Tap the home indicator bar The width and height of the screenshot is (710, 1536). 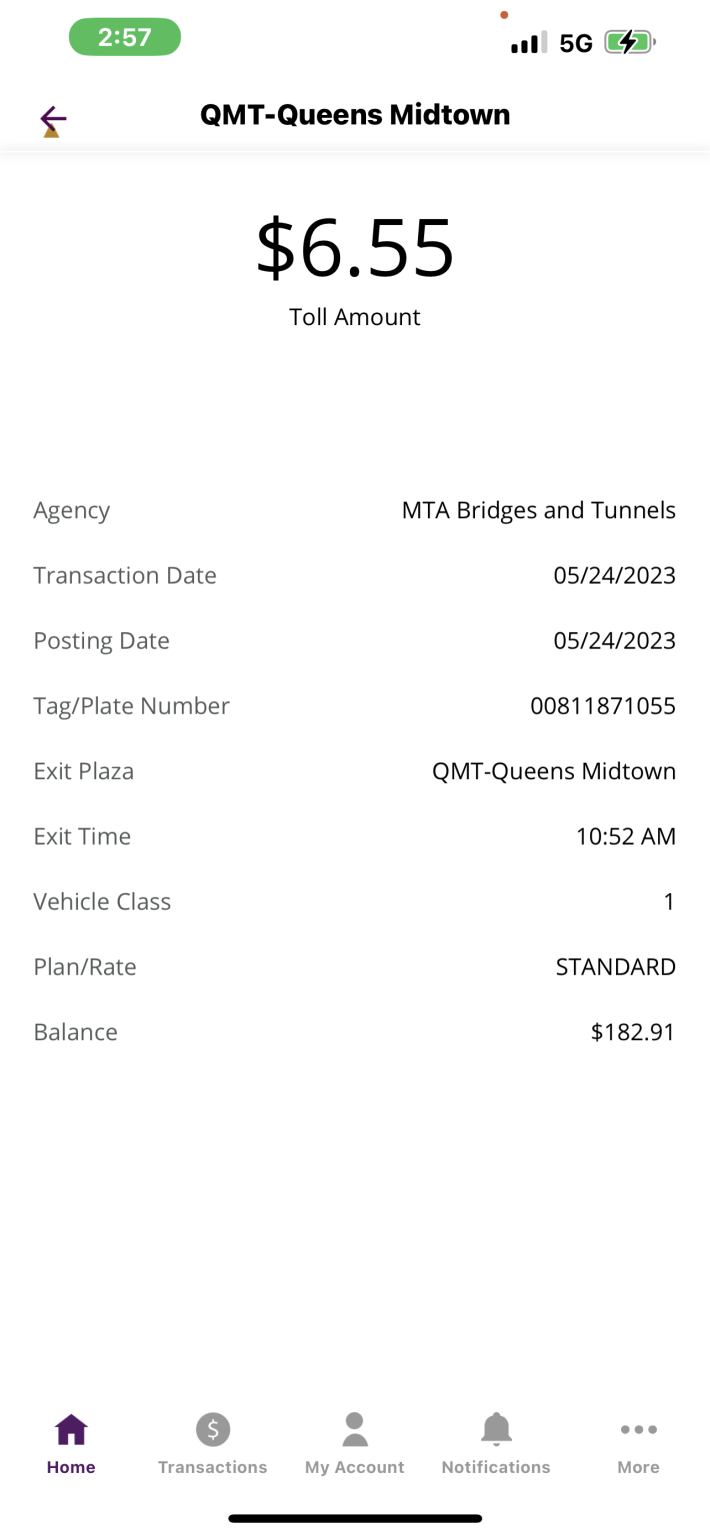tap(355, 1518)
